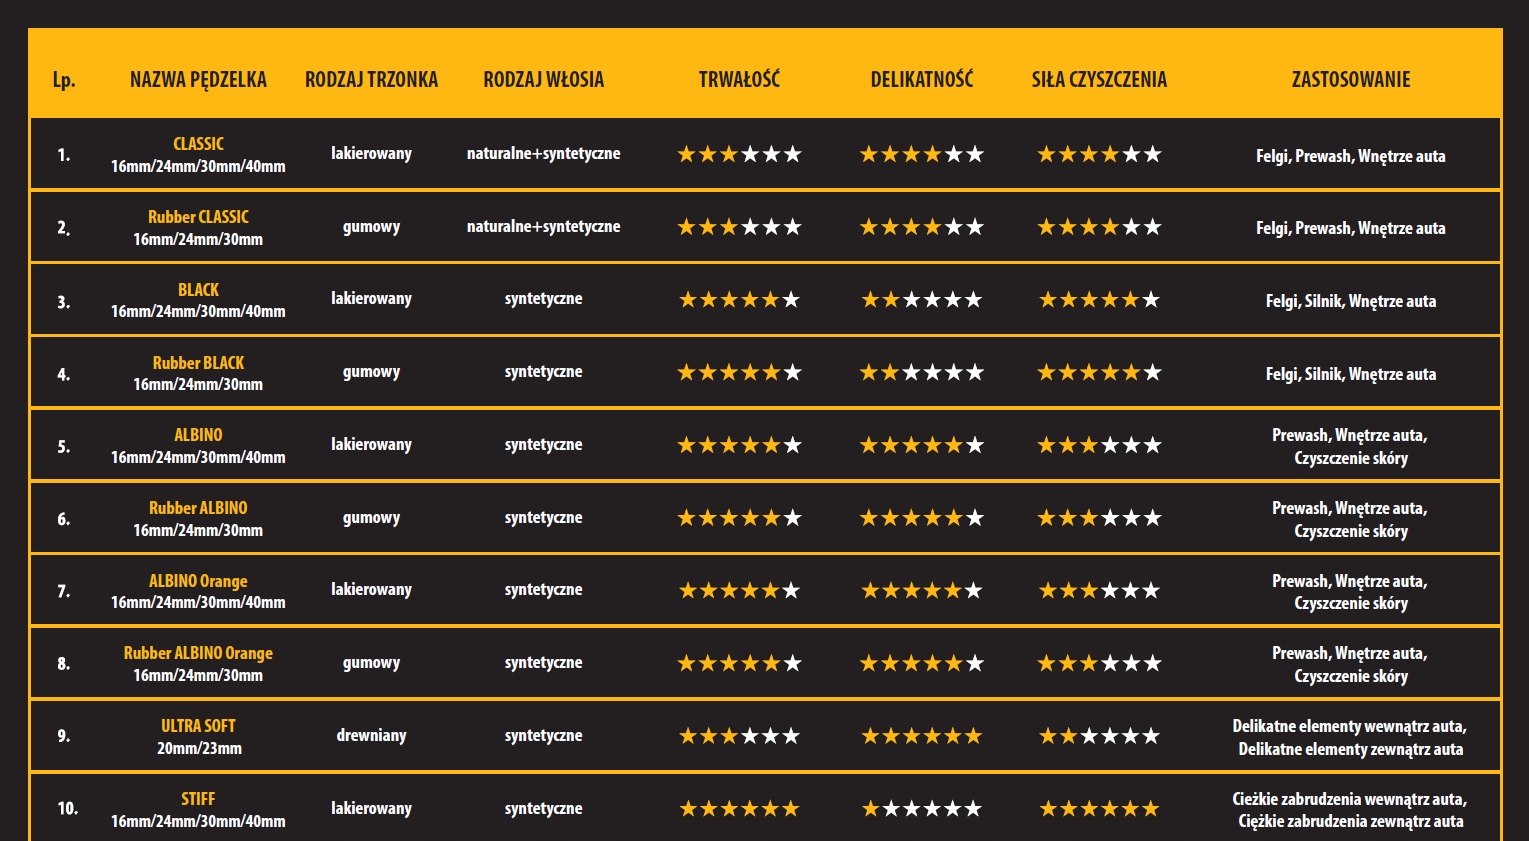Screen dimensions: 1529x841
Task: Click the TRWAŁOŚĆ stars in the STIFF row
Action: (x=739, y=809)
